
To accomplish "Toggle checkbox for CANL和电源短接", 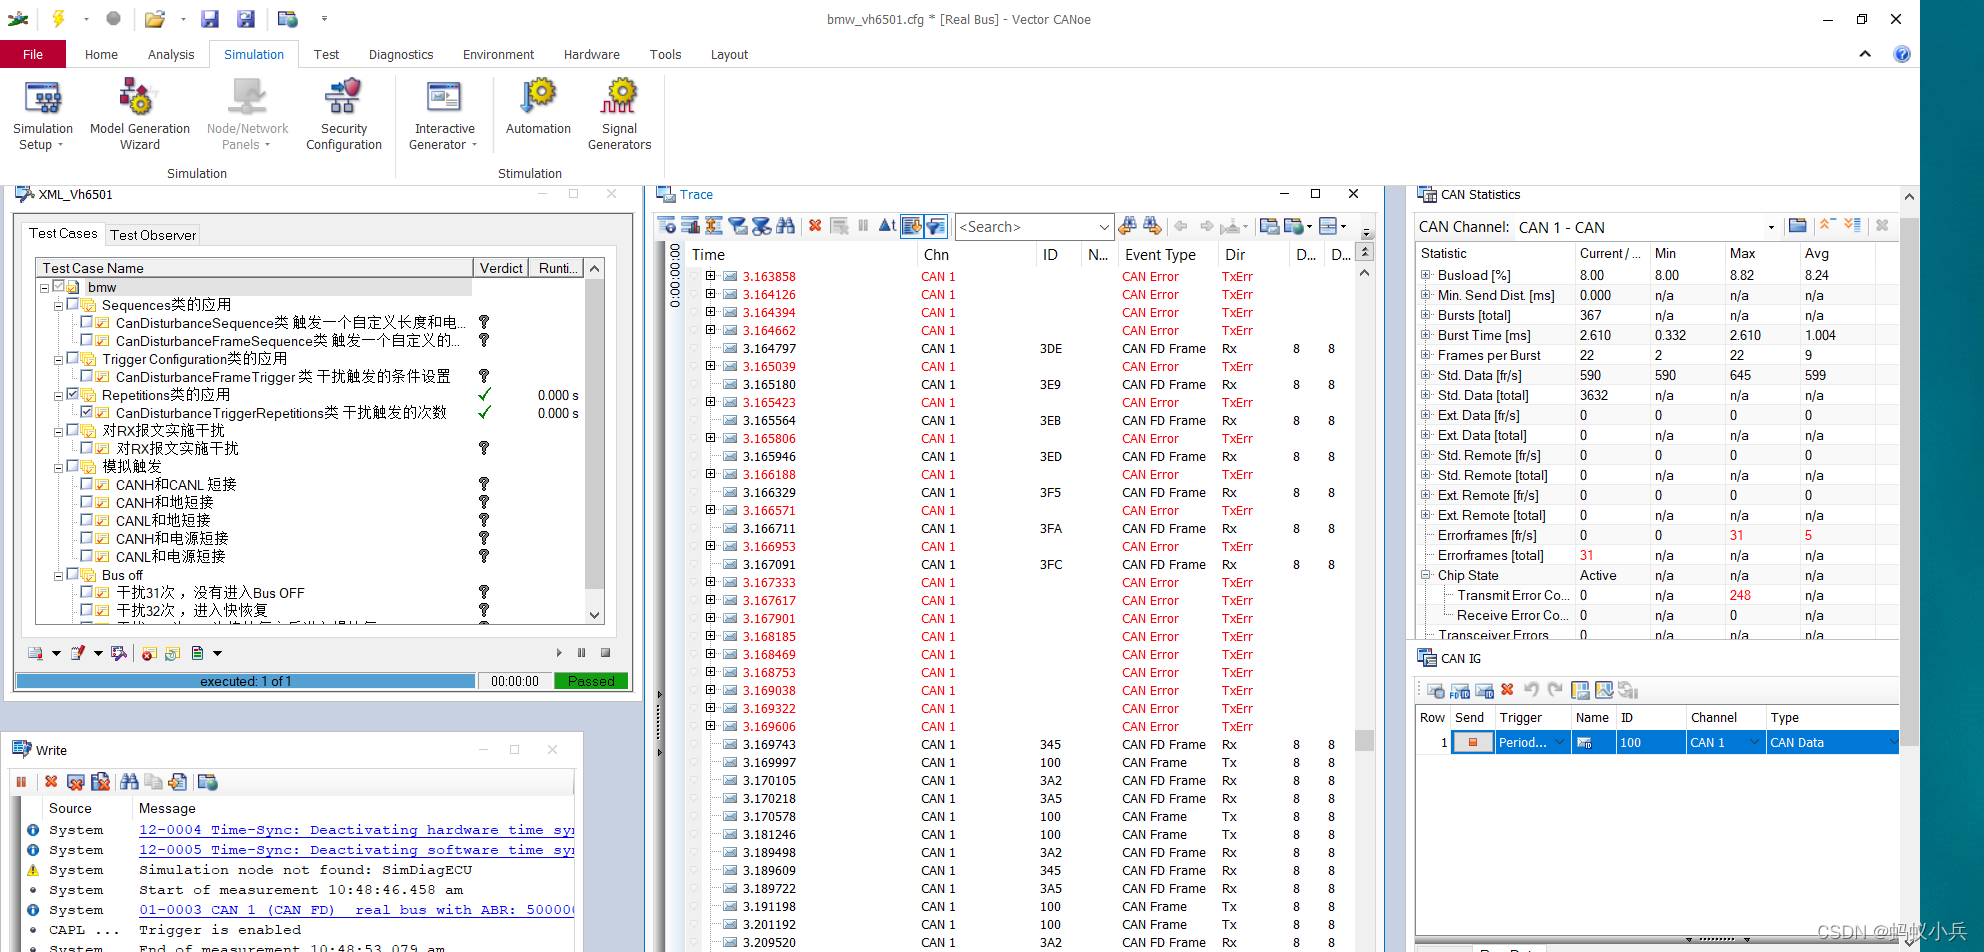I will tap(87, 556).
